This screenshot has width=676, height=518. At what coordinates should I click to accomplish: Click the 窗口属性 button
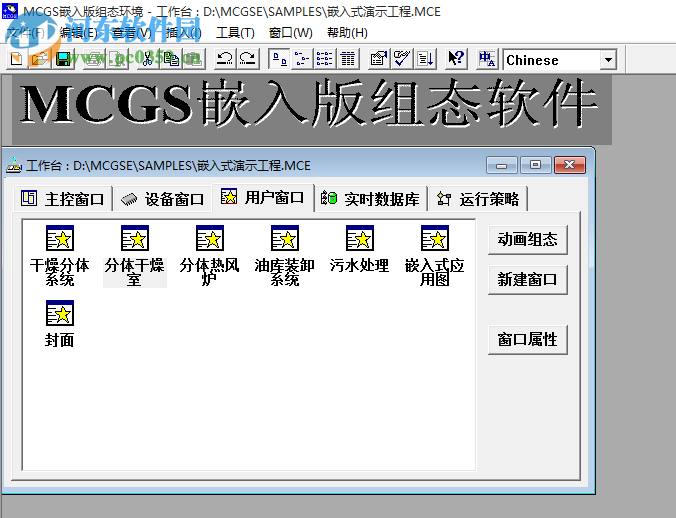click(x=528, y=340)
